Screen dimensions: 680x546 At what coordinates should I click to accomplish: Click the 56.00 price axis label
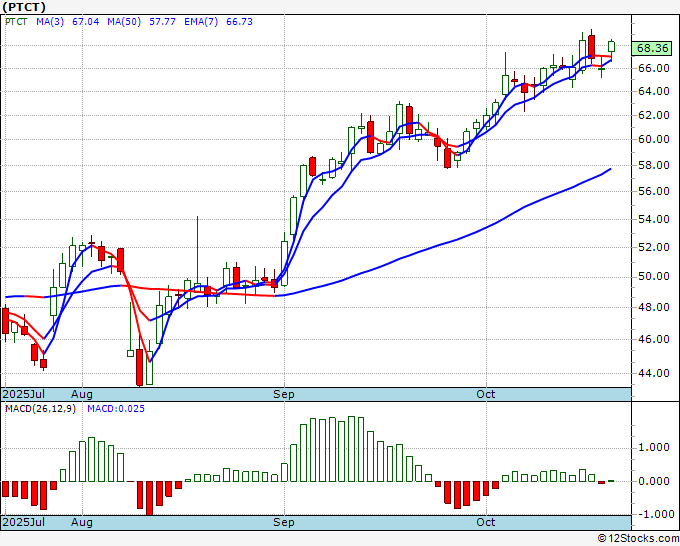pos(654,191)
